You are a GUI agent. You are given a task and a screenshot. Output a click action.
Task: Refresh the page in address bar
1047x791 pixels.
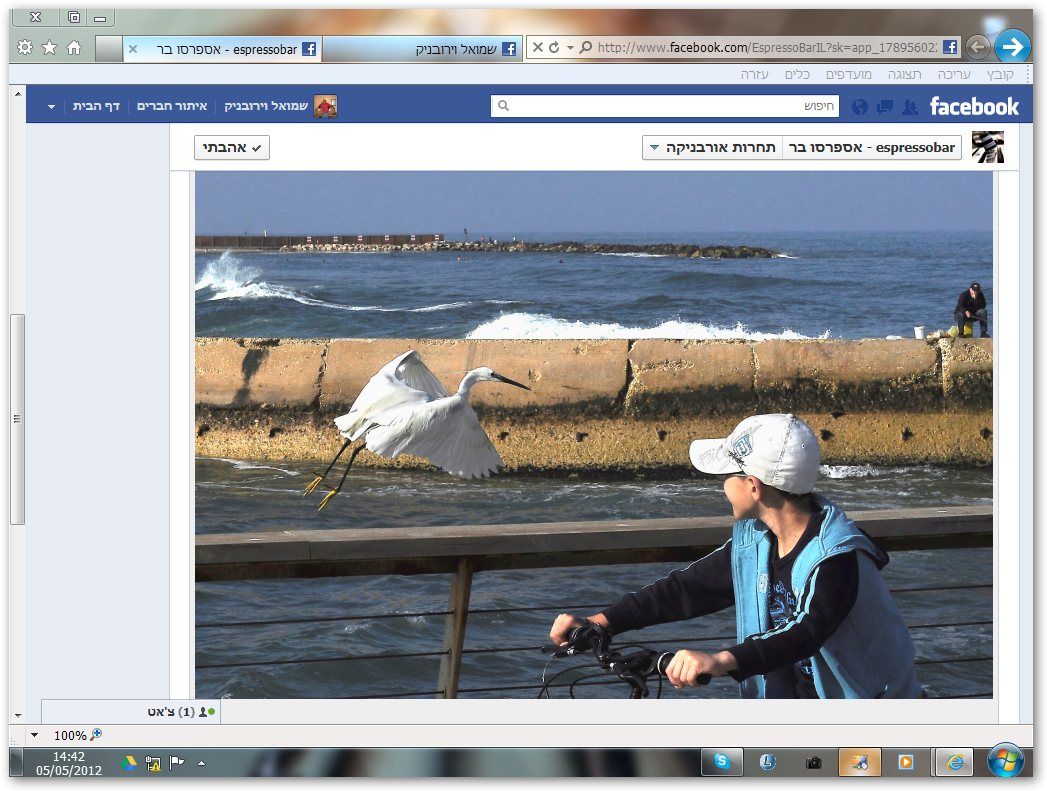pos(553,48)
